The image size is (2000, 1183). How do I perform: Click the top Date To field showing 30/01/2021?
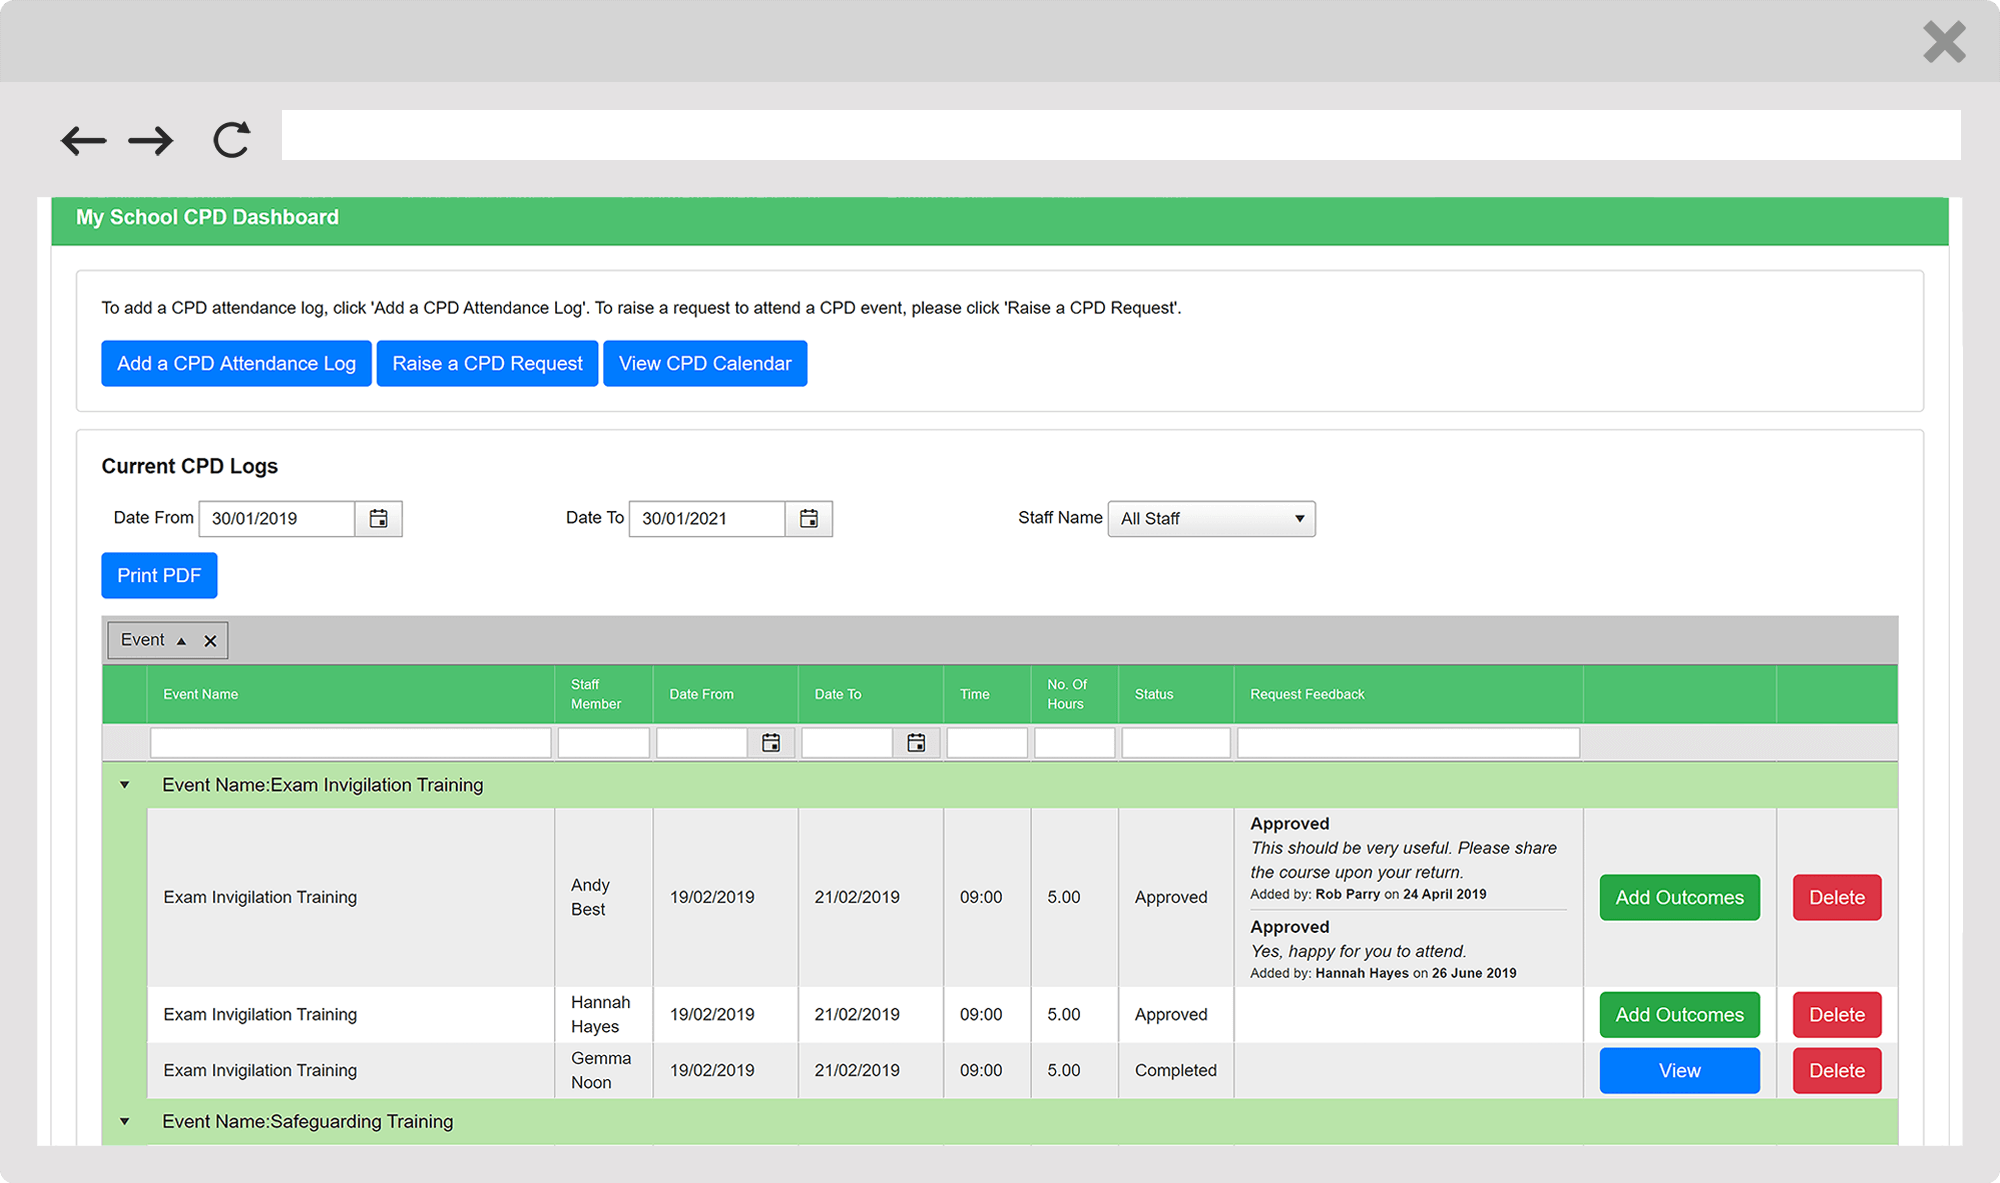707,519
